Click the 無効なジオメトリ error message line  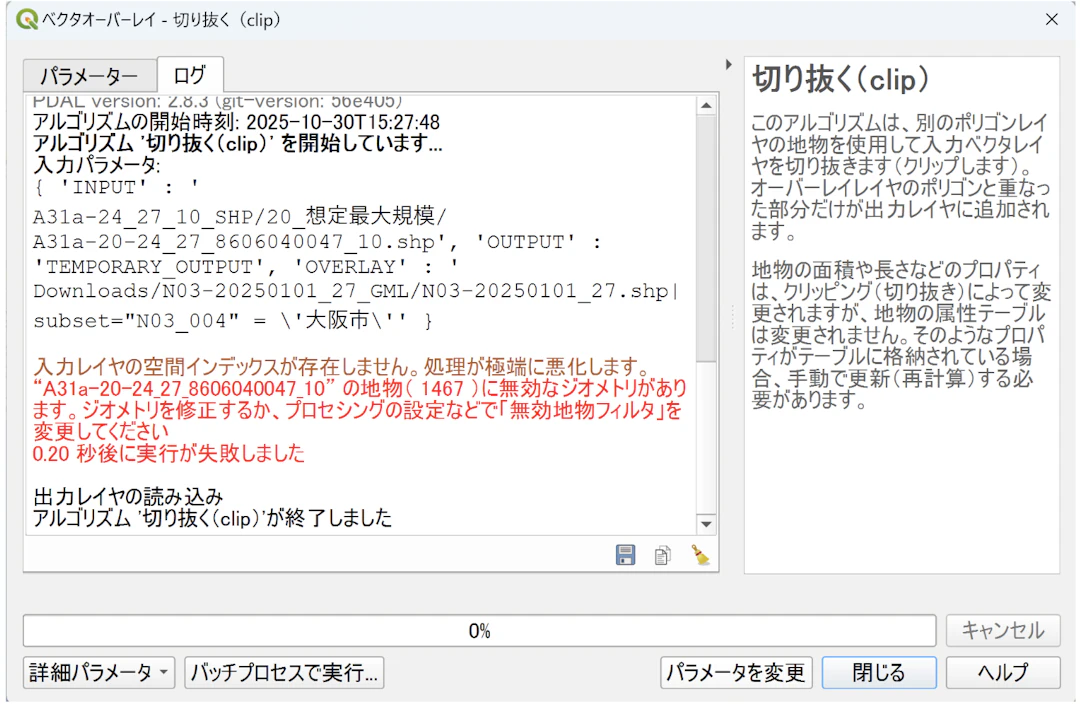click(360, 410)
